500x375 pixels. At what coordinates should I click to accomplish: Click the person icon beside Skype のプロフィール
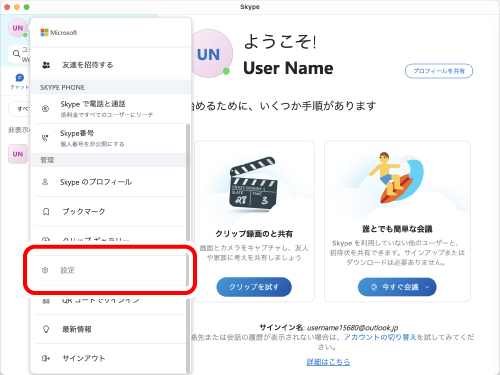(45, 182)
